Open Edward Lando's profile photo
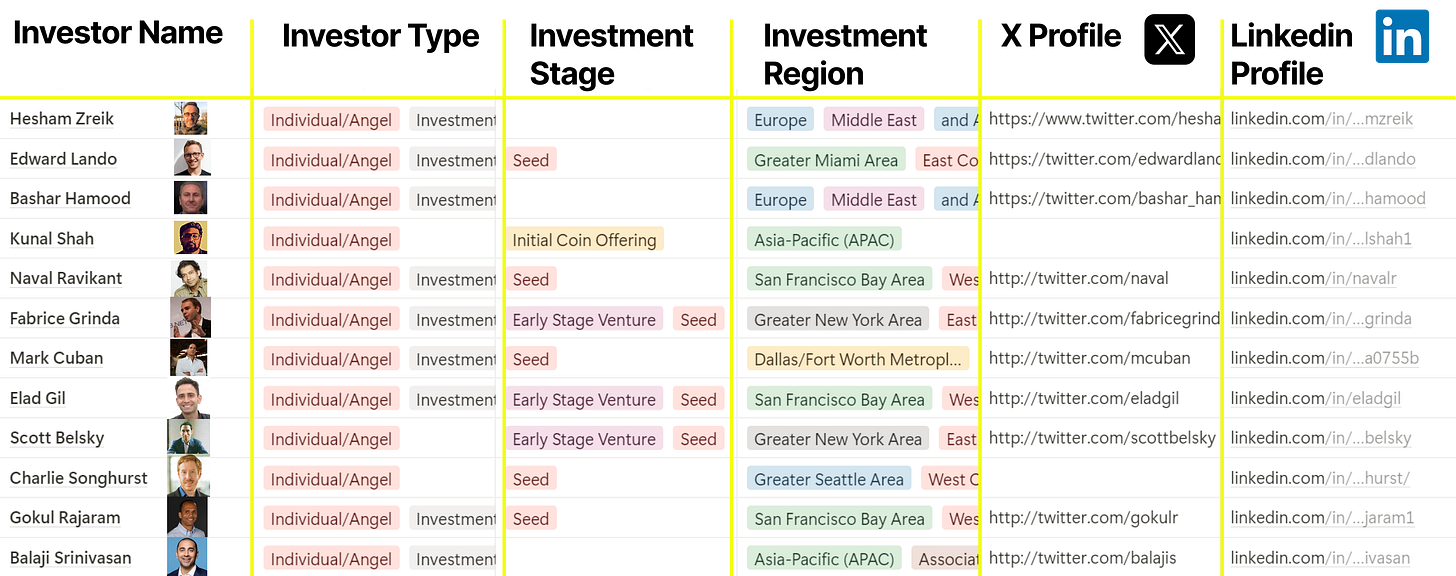1456x576 pixels. (191, 158)
